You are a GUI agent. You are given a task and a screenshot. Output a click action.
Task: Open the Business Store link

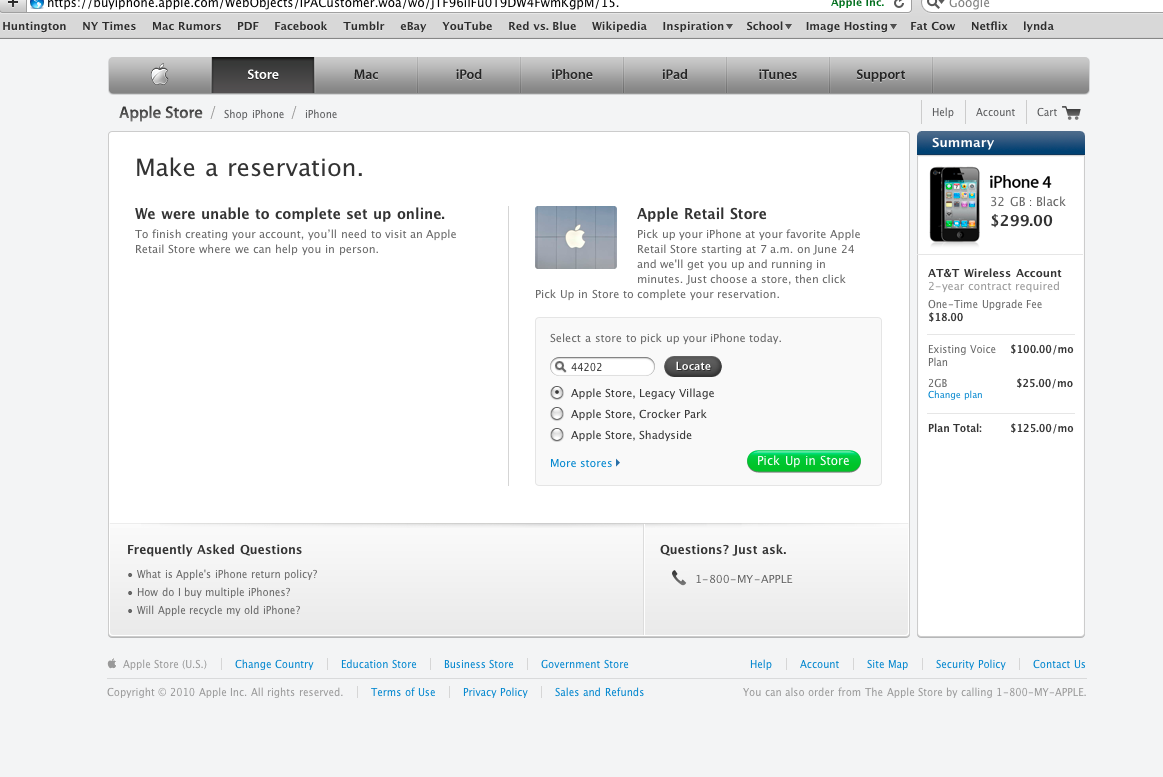point(478,664)
